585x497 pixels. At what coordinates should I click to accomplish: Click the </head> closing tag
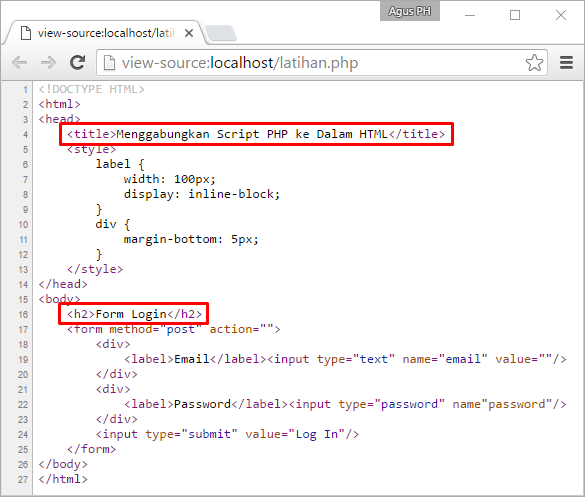[63, 284]
